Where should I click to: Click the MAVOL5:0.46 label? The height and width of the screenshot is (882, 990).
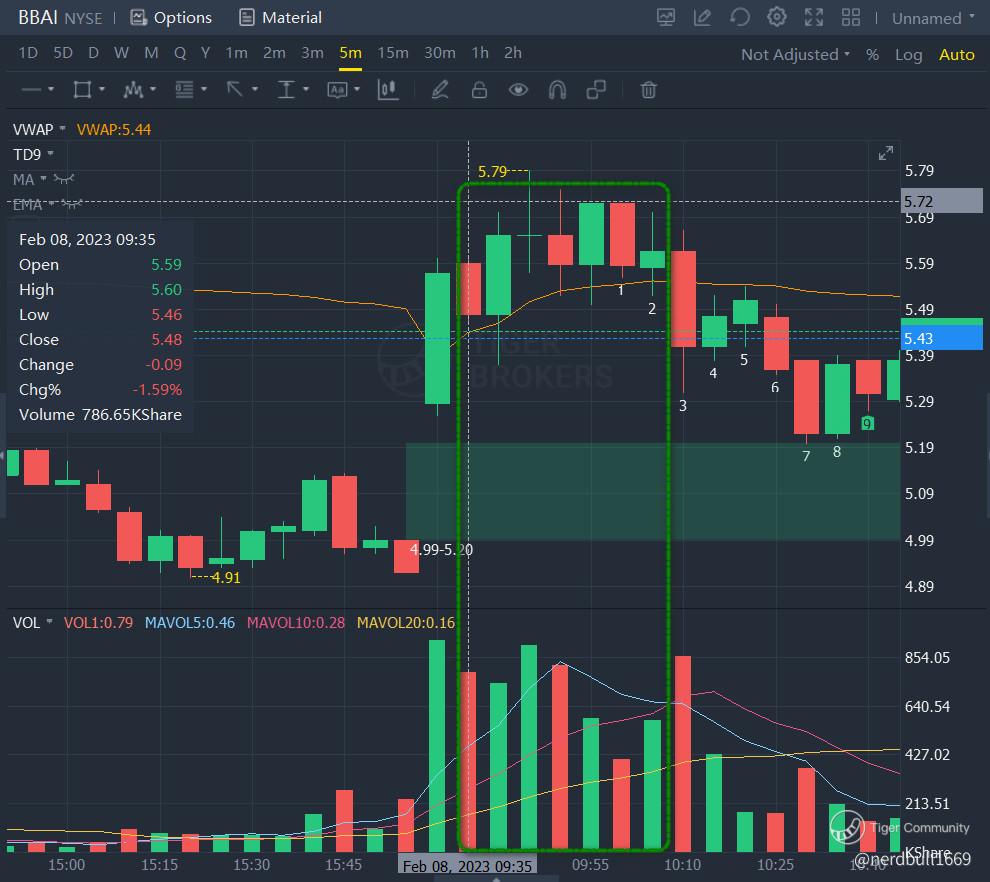(190, 623)
